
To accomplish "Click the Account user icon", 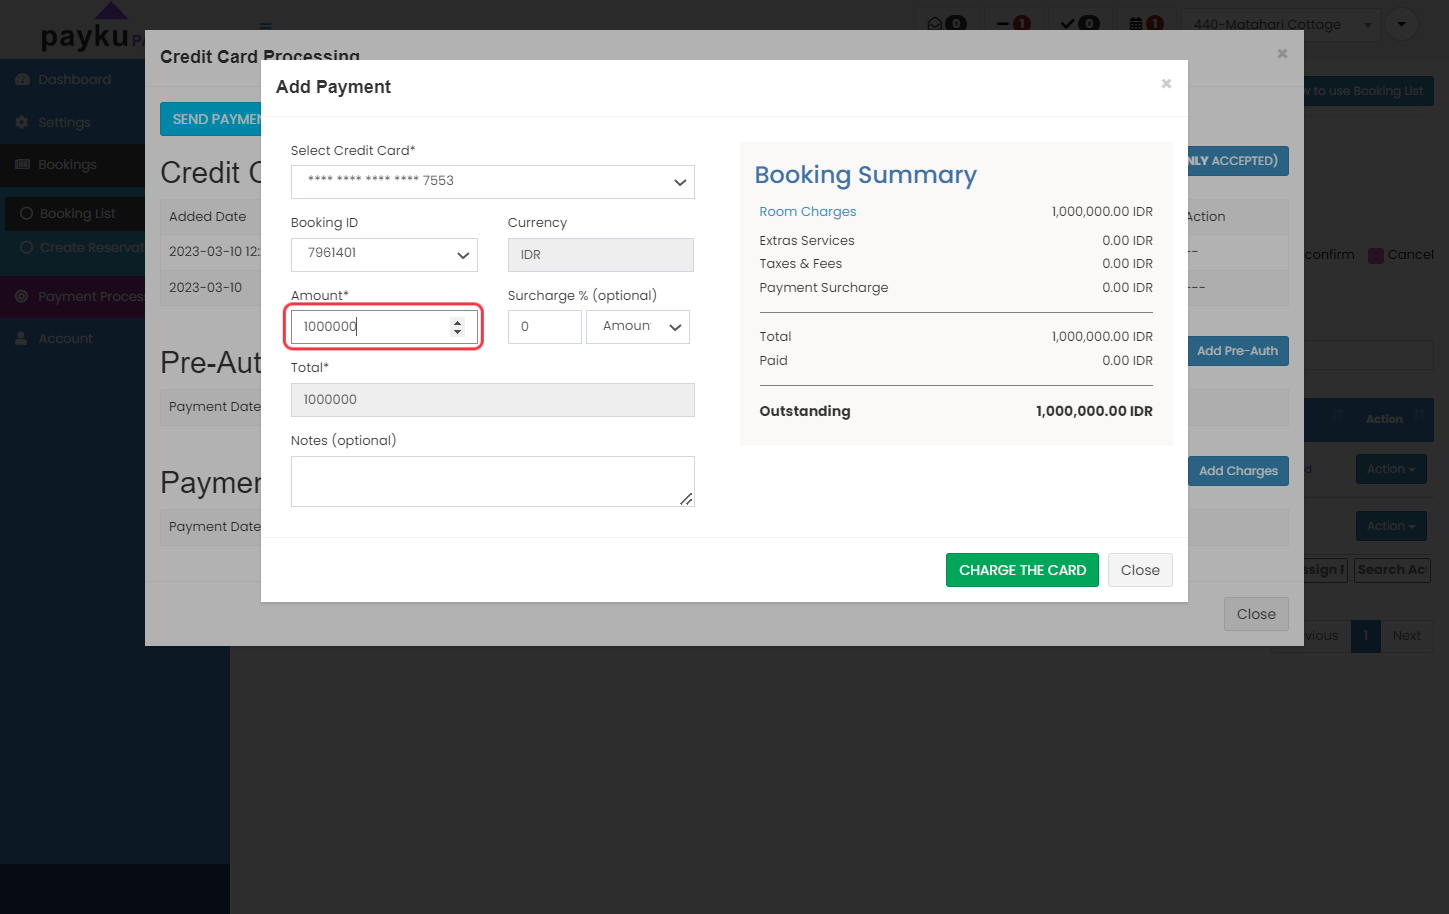I will coord(21,339).
